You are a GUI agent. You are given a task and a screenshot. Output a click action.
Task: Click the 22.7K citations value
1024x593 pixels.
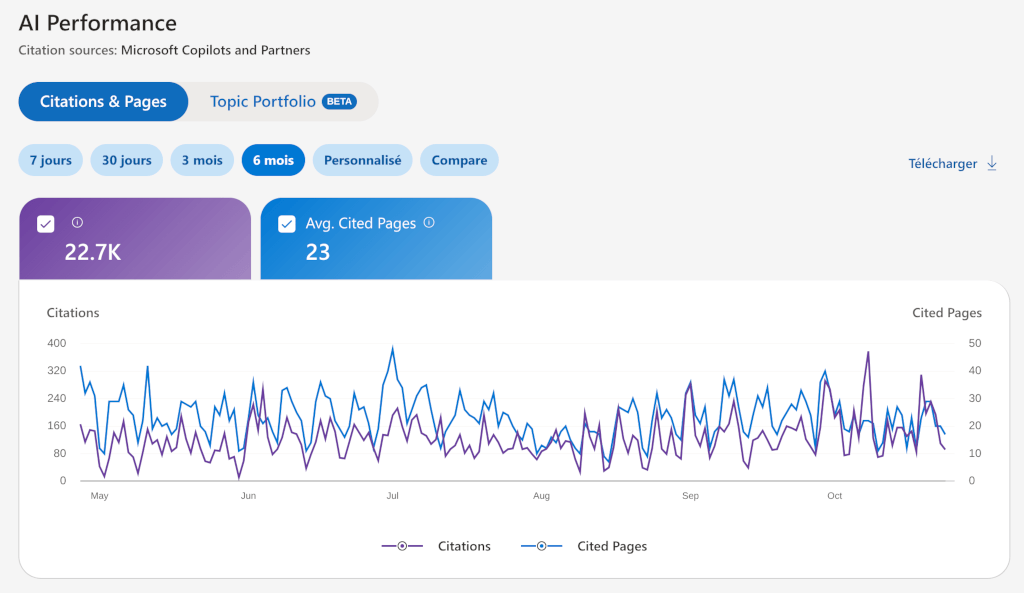[x=93, y=252]
